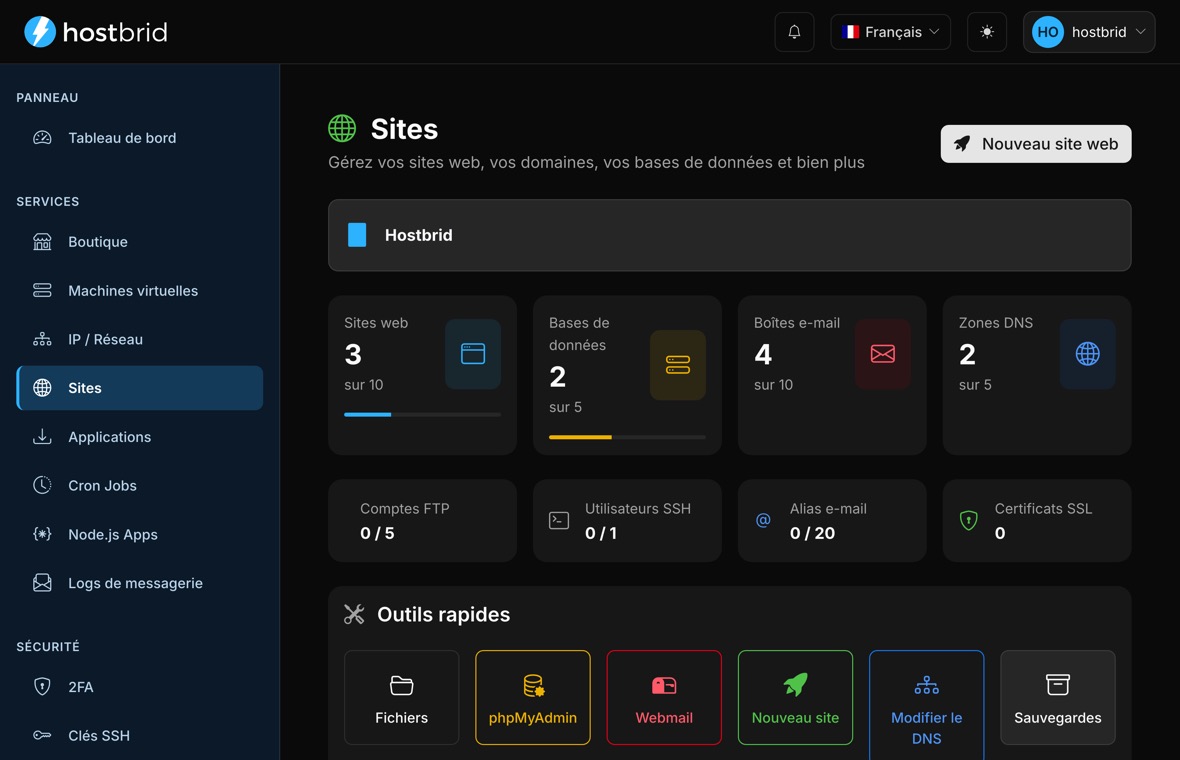
Task: Open the Comptes FTP card
Action: (x=422, y=521)
